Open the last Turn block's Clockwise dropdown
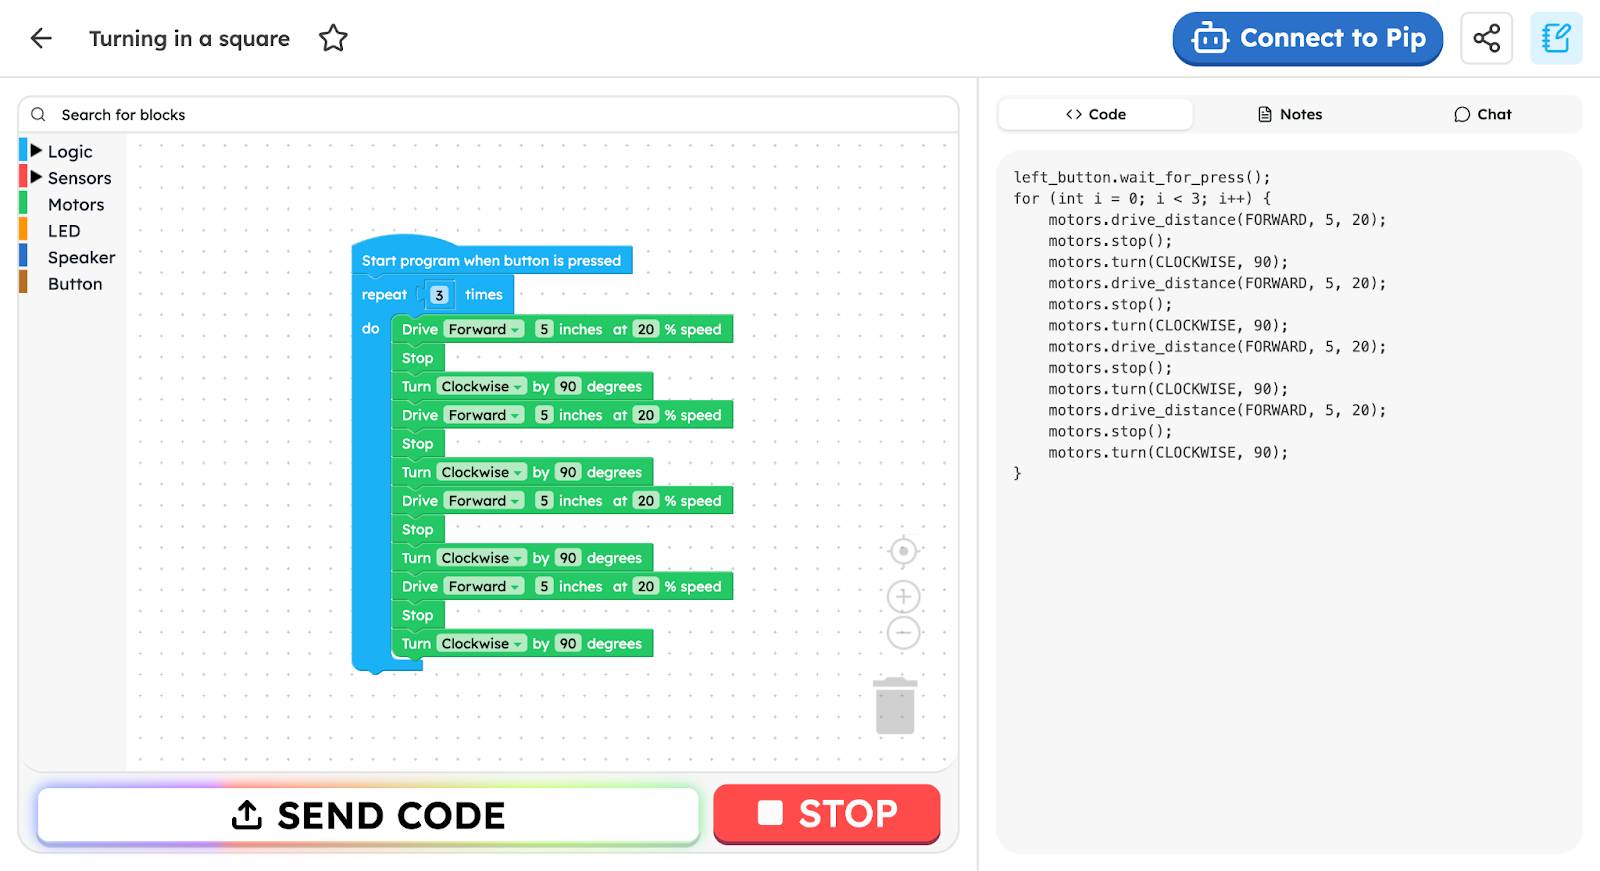 [482, 644]
